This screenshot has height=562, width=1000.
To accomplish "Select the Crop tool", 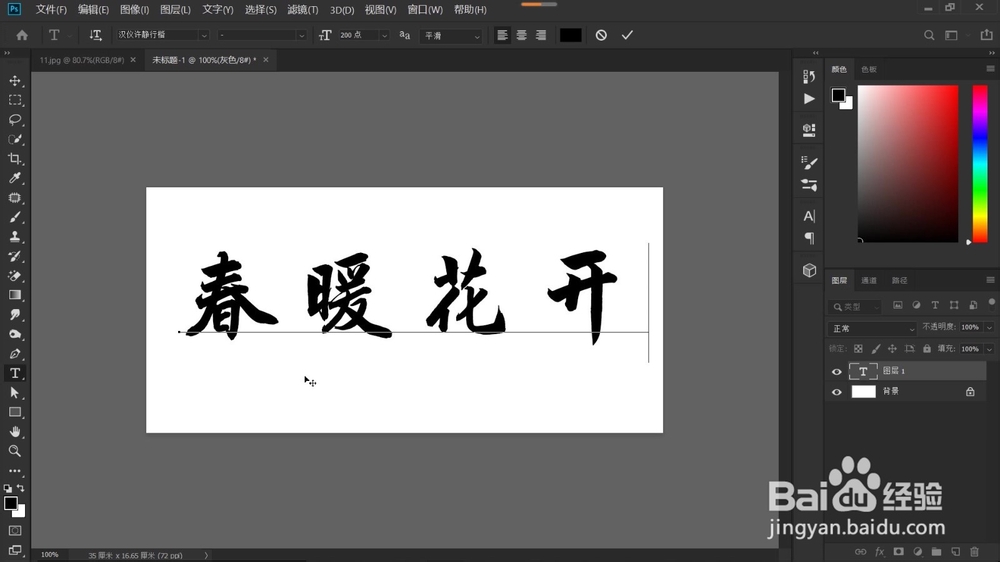I will (x=15, y=158).
